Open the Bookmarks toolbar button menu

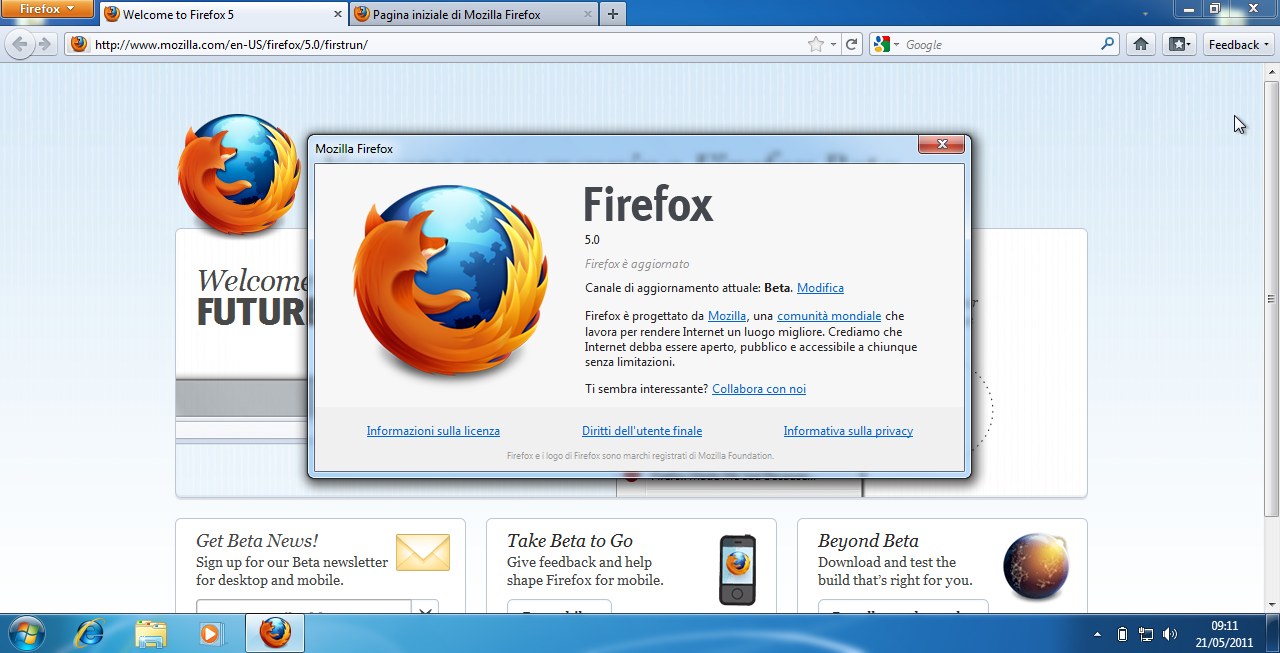(x=1179, y=44)
